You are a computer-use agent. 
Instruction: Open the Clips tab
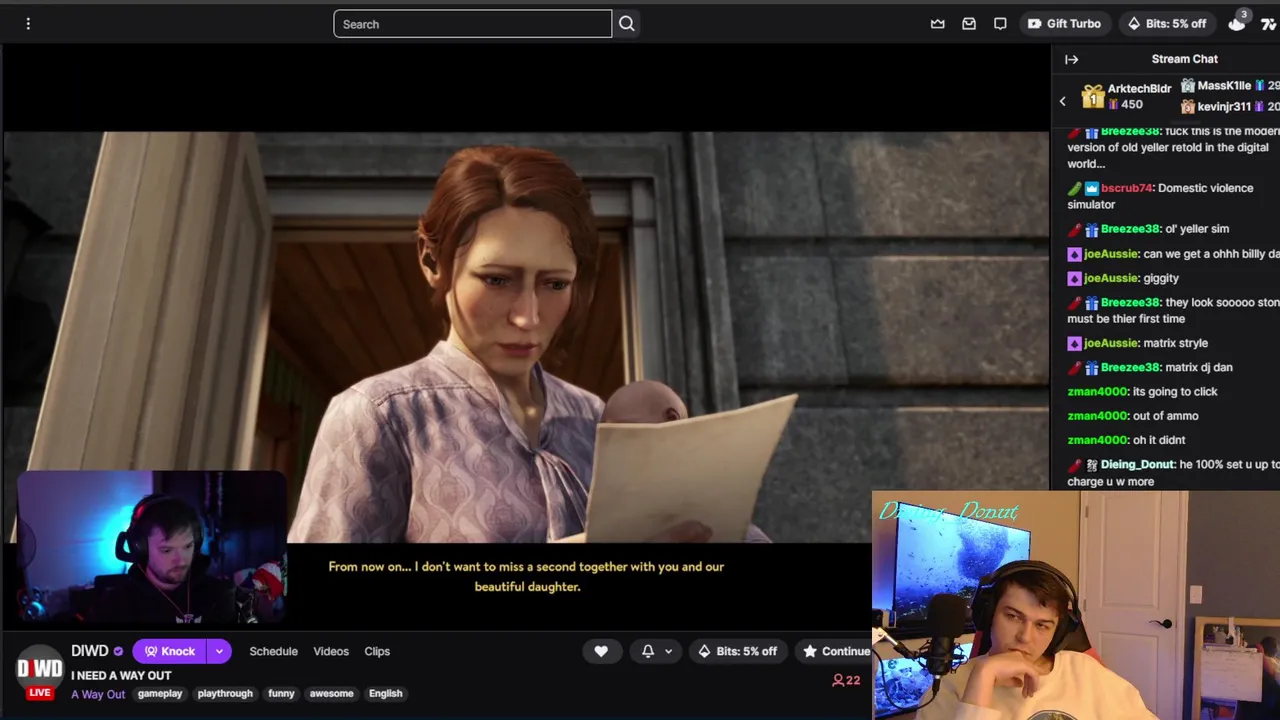pos(377,651)
